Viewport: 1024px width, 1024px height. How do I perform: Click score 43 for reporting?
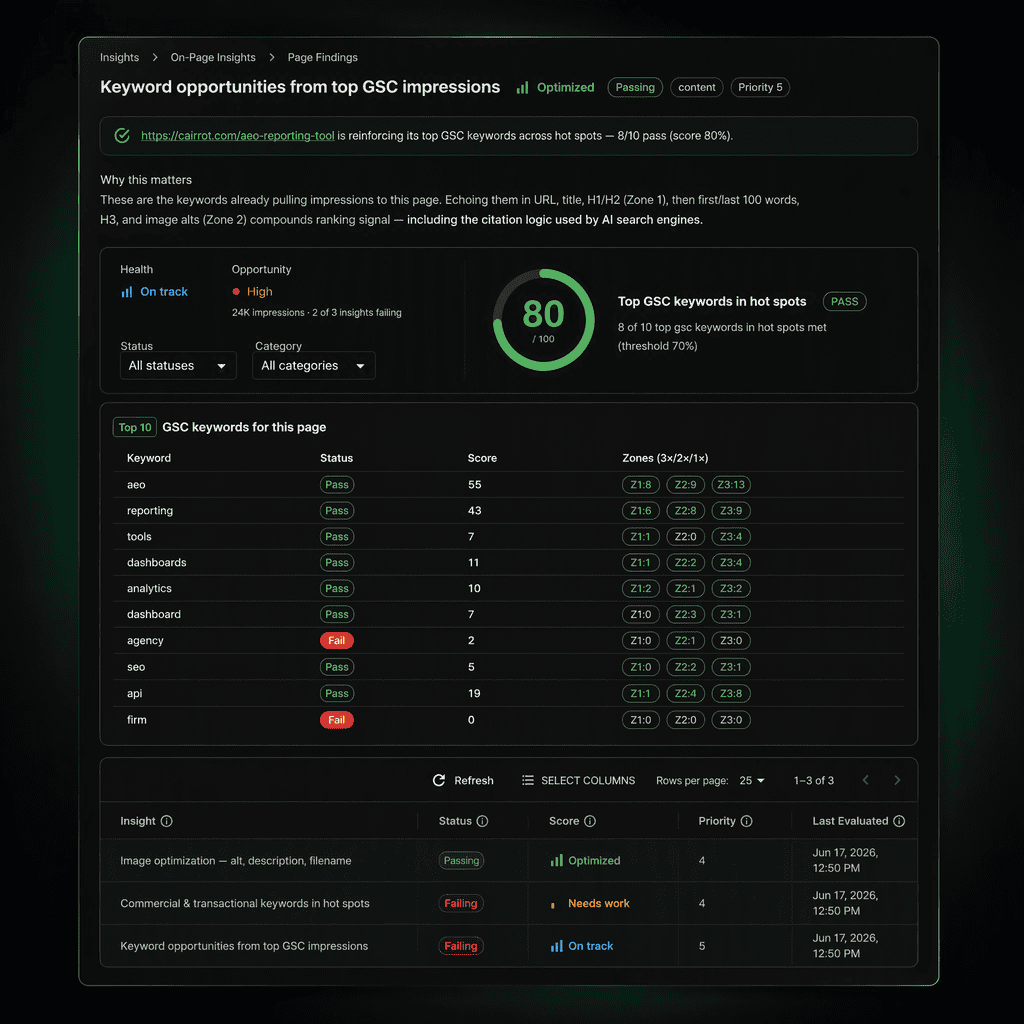pyautogui.click(x=474, y=511)
